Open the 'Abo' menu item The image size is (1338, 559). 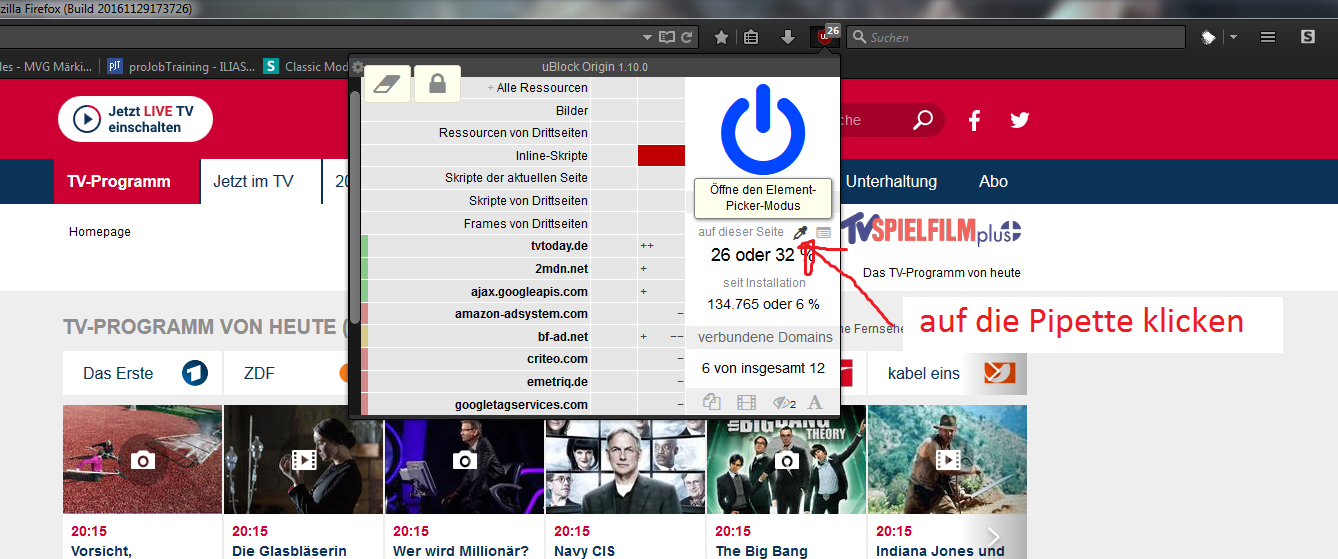click(x=993, y=181)
